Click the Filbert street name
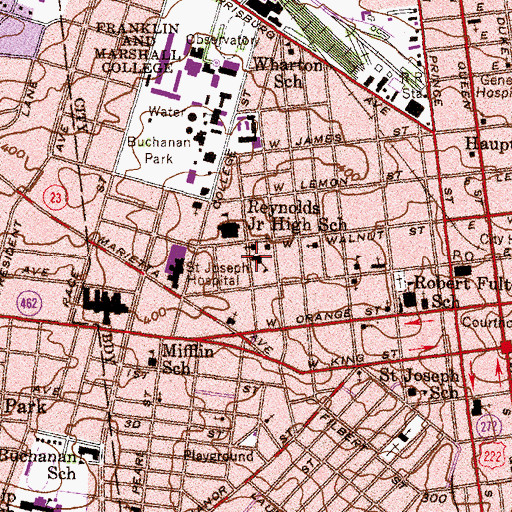 343,430
